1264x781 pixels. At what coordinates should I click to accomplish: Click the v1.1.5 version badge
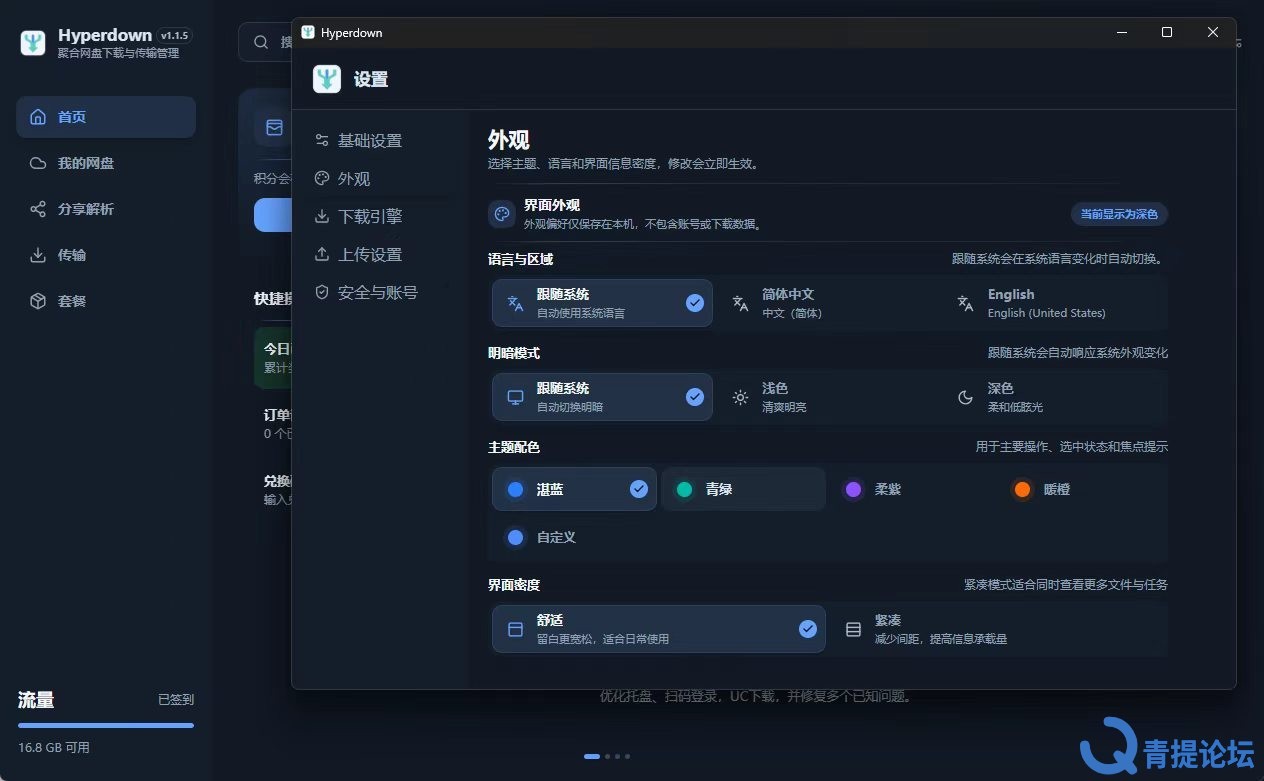tap(174, 35)
